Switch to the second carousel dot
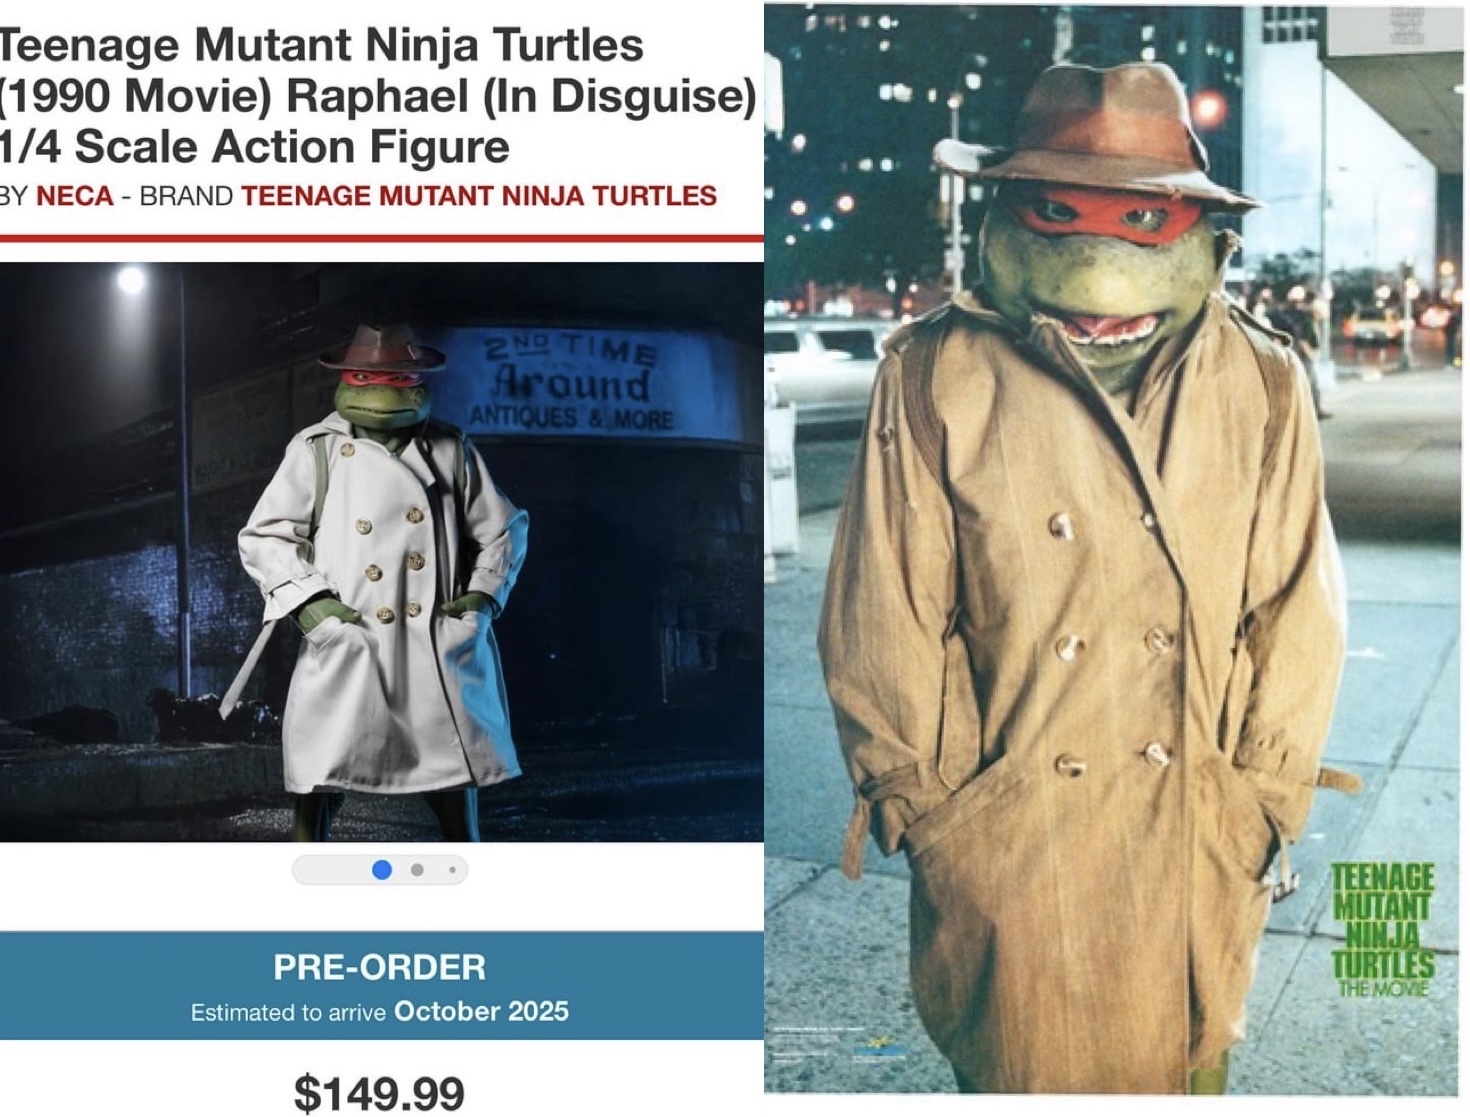The height and width of the screenshot is (1117, 1470). (x=417, y=870)
